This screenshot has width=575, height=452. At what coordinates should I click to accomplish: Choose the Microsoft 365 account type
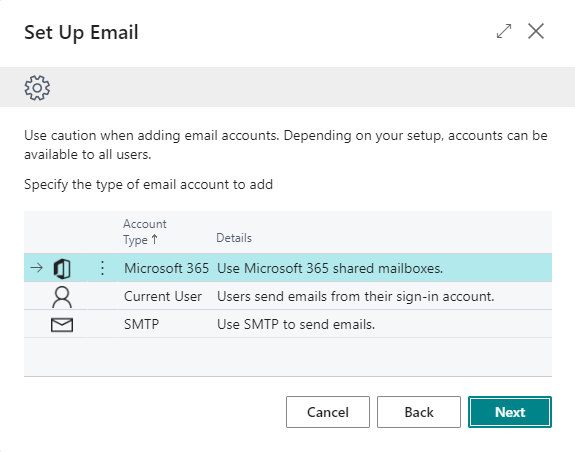166,268
